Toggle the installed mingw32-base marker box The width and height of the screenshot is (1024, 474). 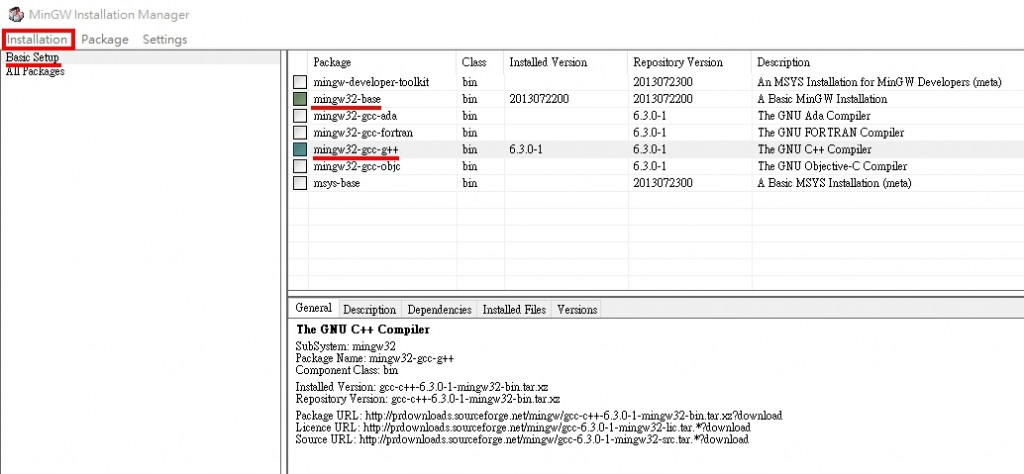tap(300, 99)
